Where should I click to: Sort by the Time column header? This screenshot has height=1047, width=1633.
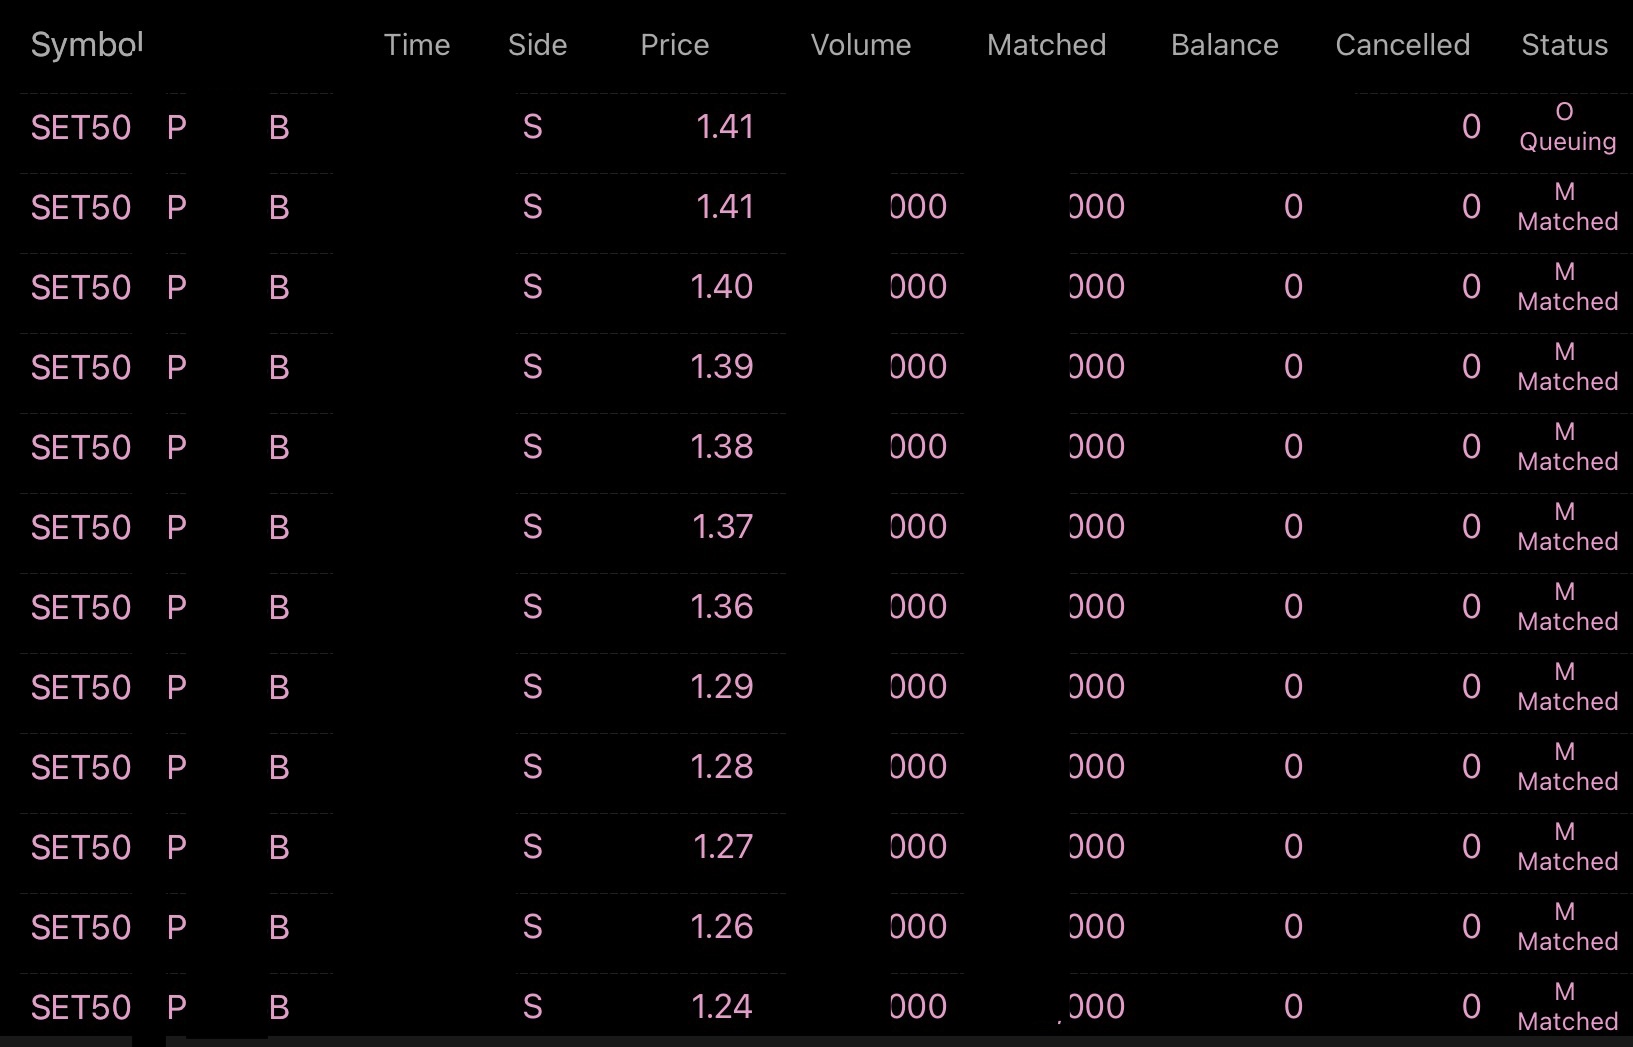point(417,45)
